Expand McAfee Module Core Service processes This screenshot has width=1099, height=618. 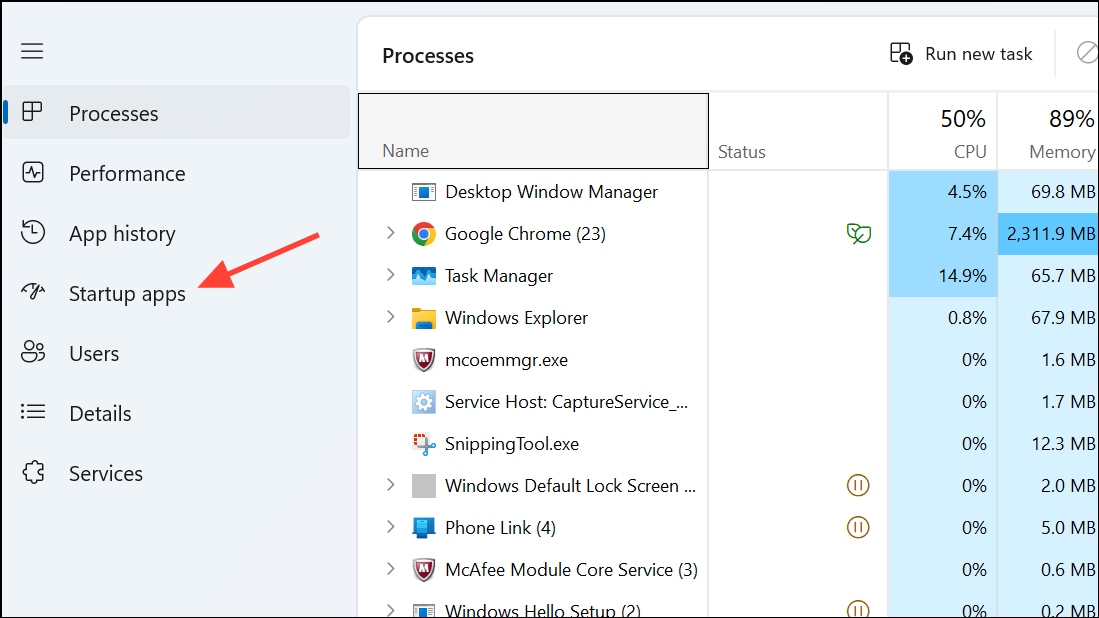pos(390,569)
